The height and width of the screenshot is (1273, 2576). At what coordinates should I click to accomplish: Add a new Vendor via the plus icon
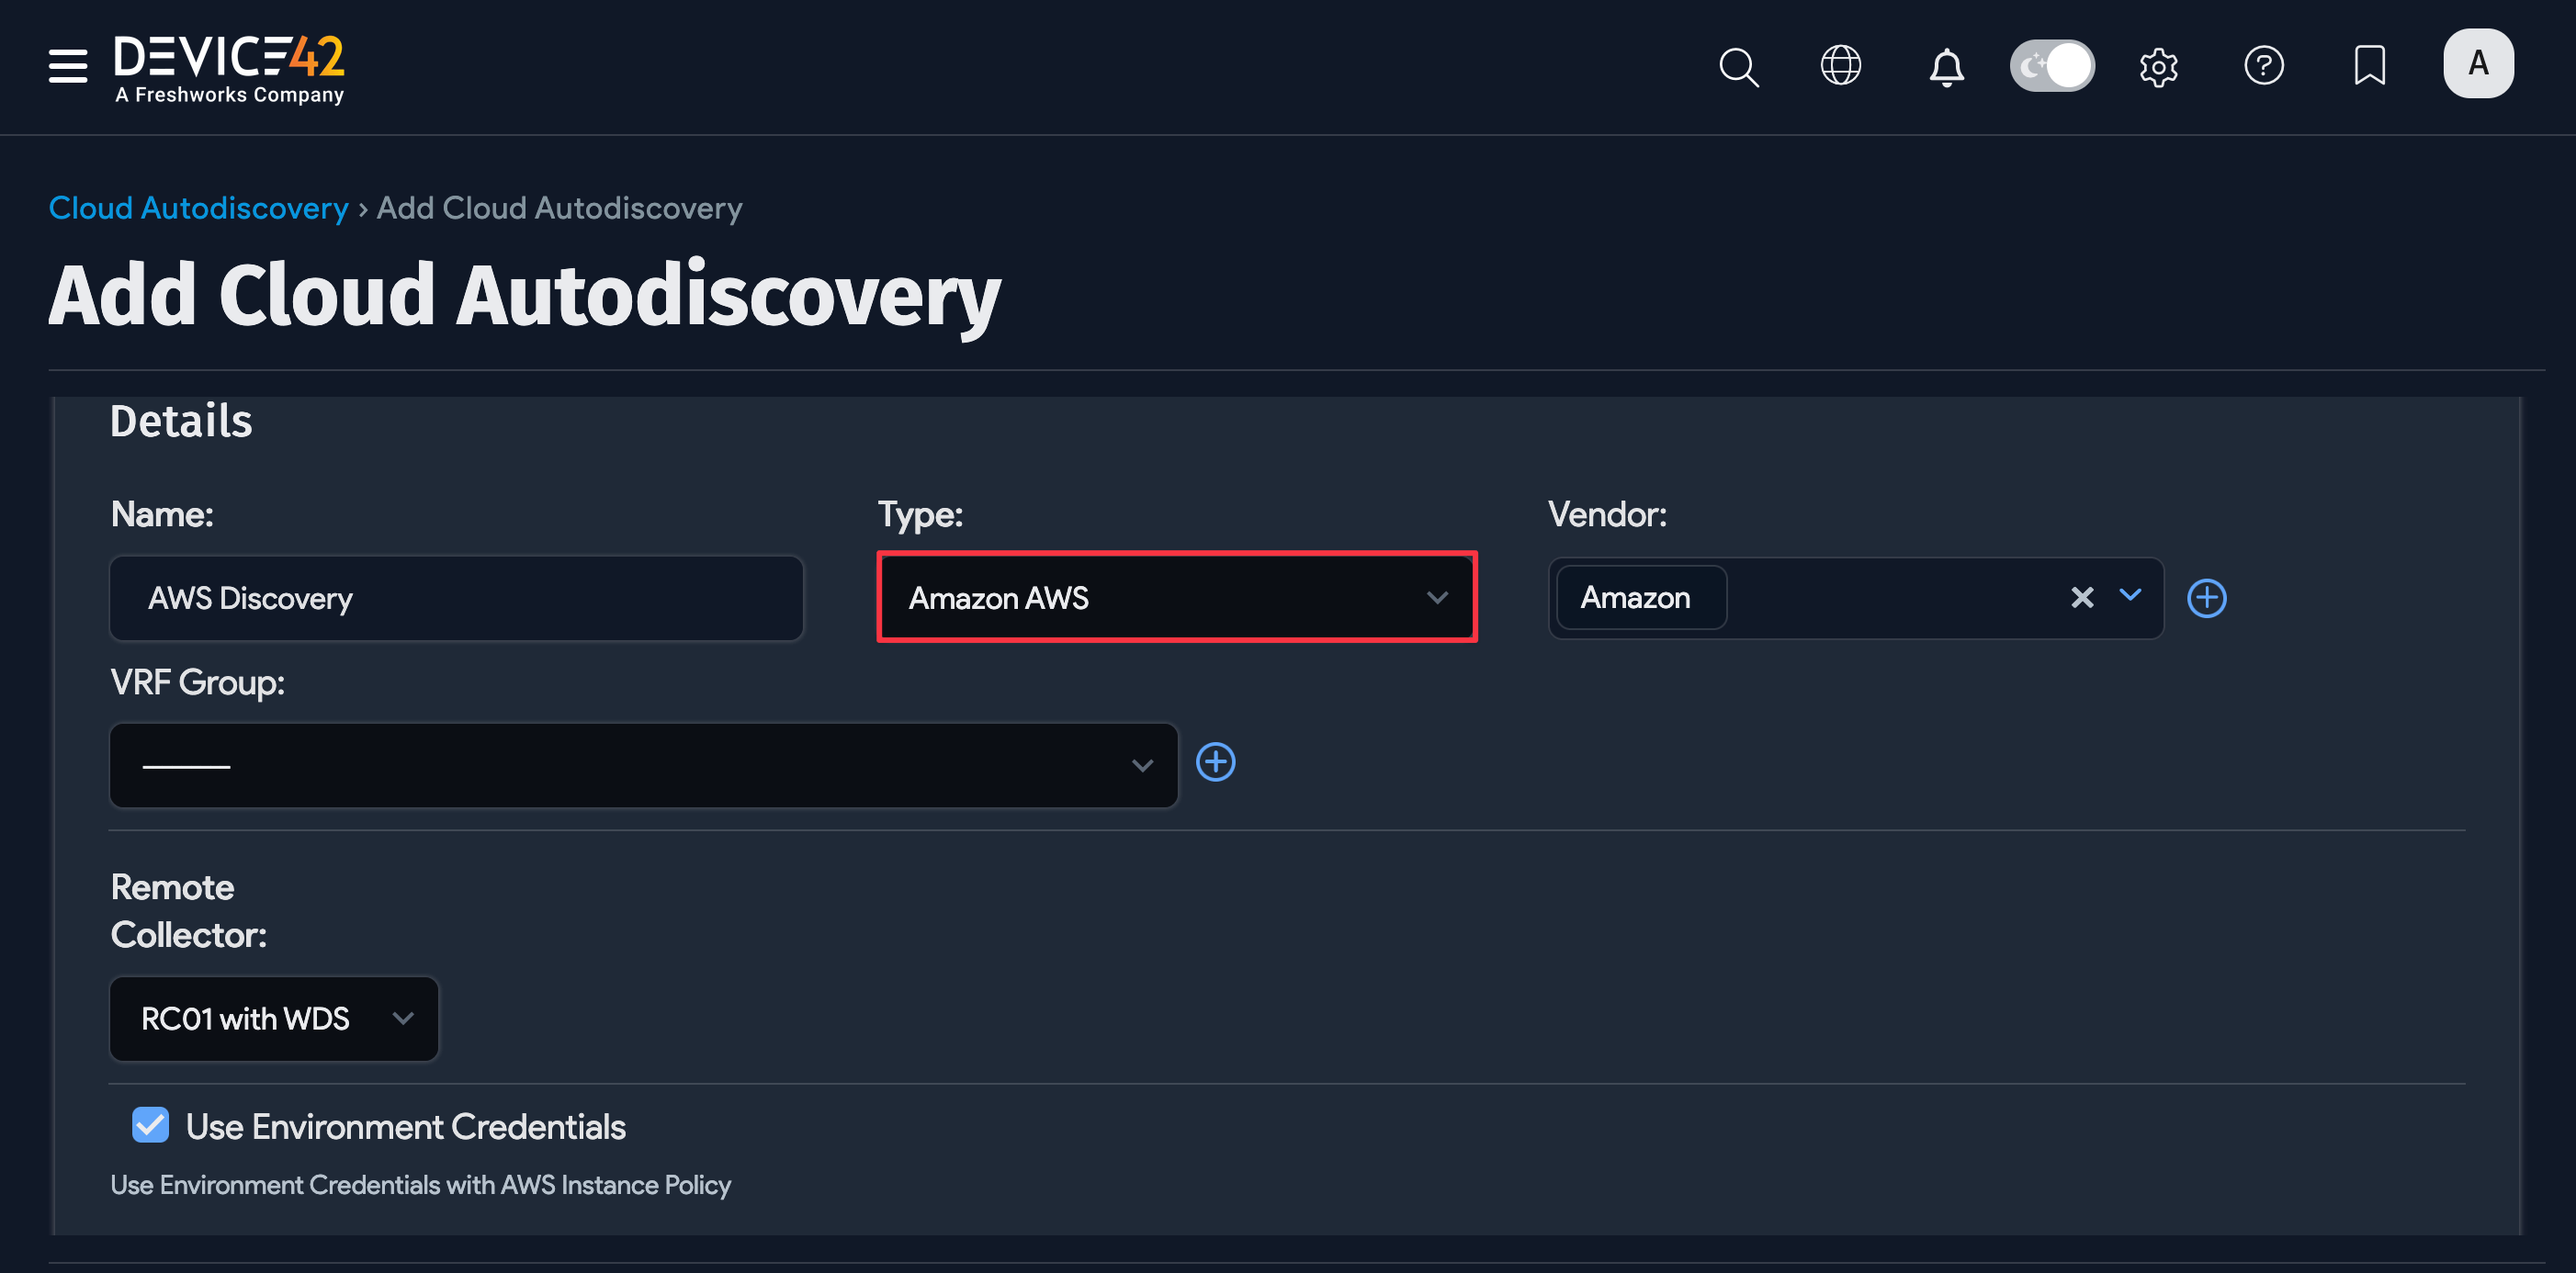(x=2207, y=598)
